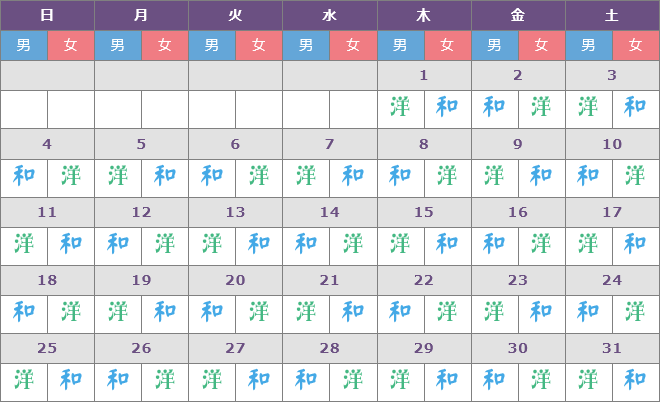Screen dimensions: 660x402
Task: Click the blue 男 cell under 月 (Monday)
Action: click(x=118, y=45)
